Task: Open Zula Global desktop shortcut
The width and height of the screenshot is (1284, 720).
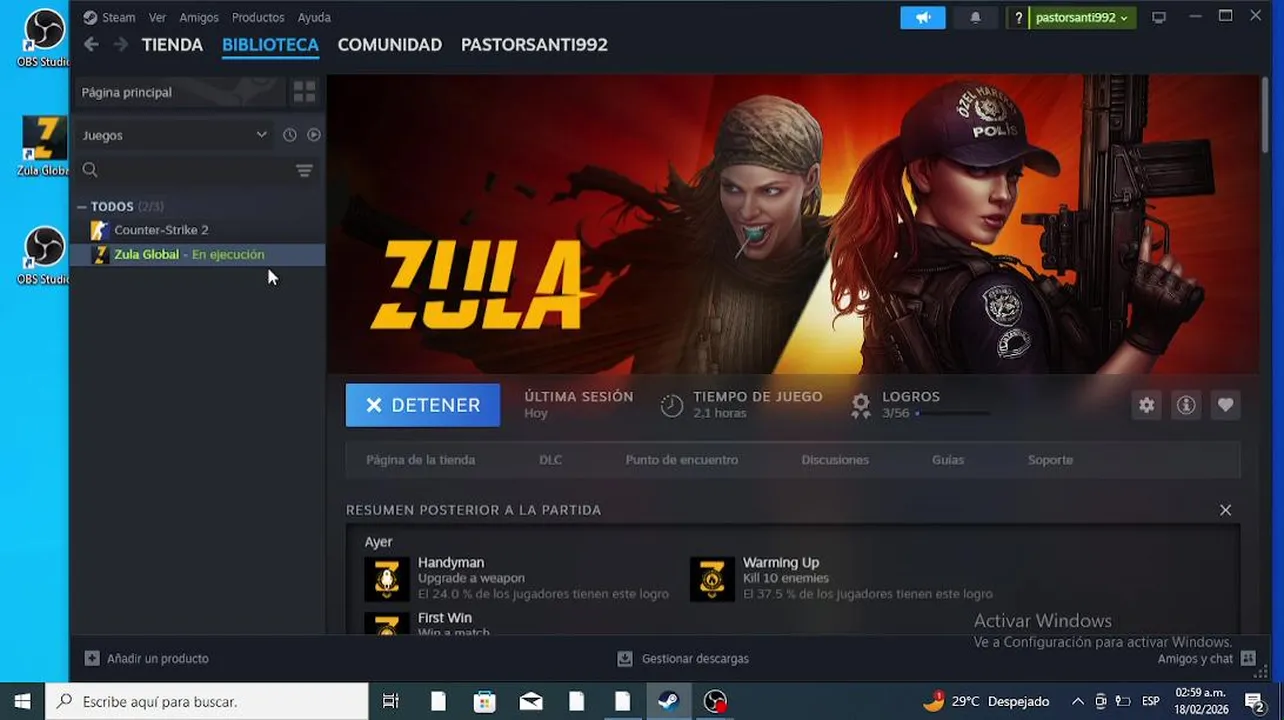Action: tap(44, 146)
